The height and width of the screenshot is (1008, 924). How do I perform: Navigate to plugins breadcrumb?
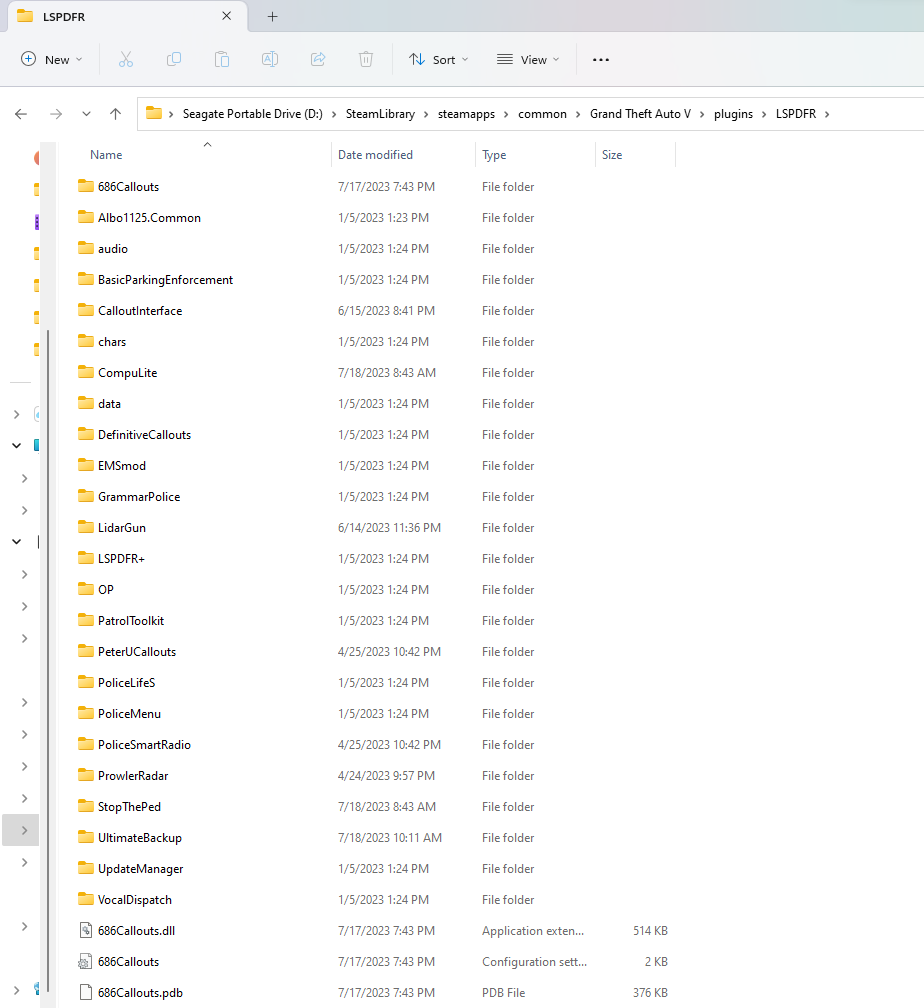(733, 114)
